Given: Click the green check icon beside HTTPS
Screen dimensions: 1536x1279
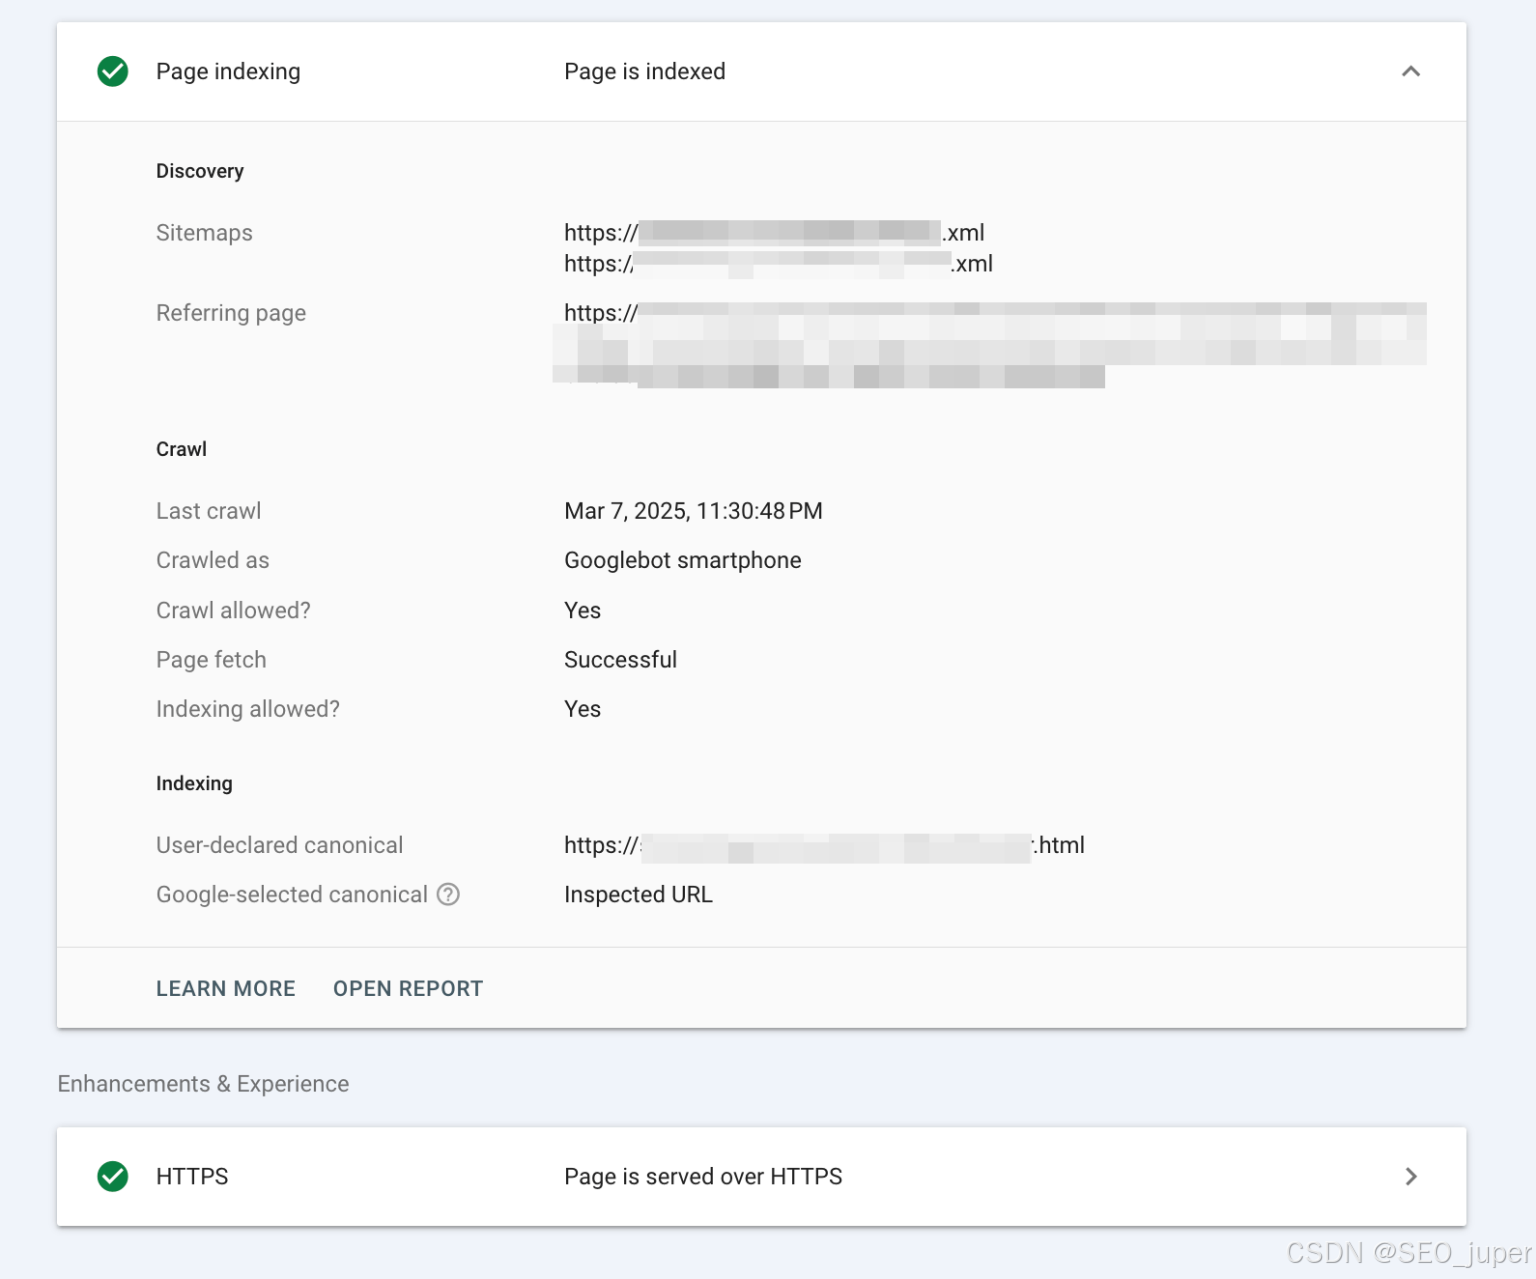Looking at the screenshot, I should (113, 1176).
